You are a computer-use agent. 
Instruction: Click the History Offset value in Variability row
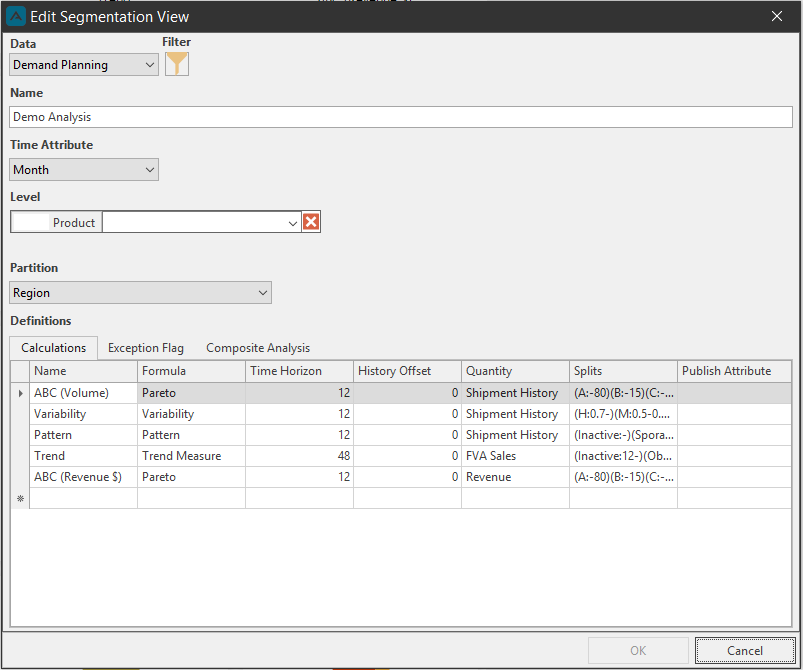408,414
